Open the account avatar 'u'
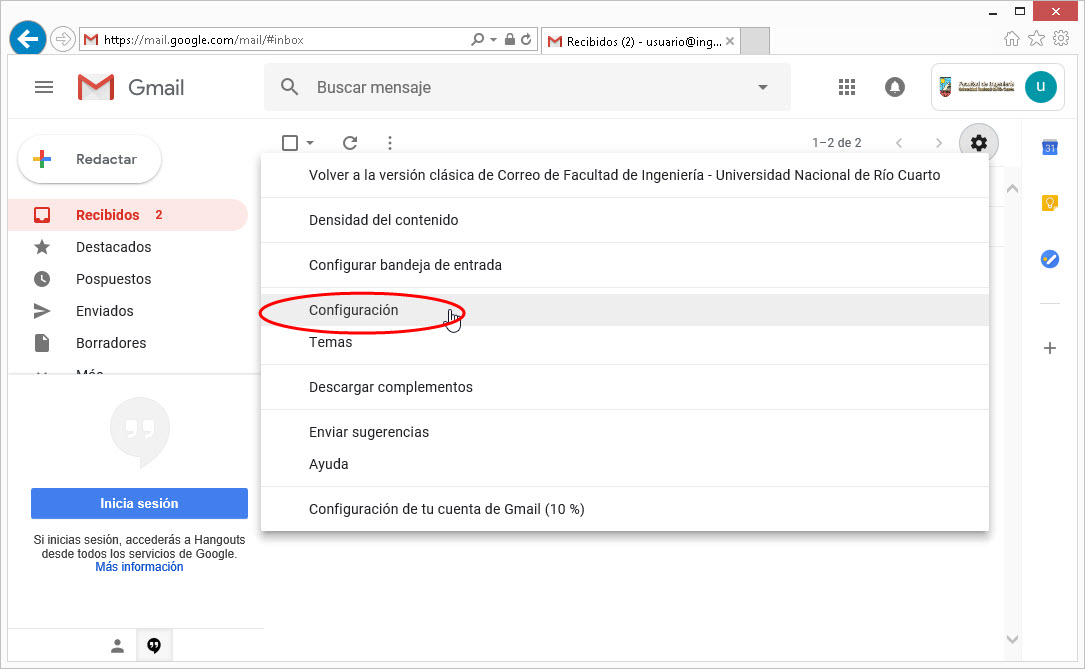The height and width of the screenshot is (669, 1085). (1040, 87)
